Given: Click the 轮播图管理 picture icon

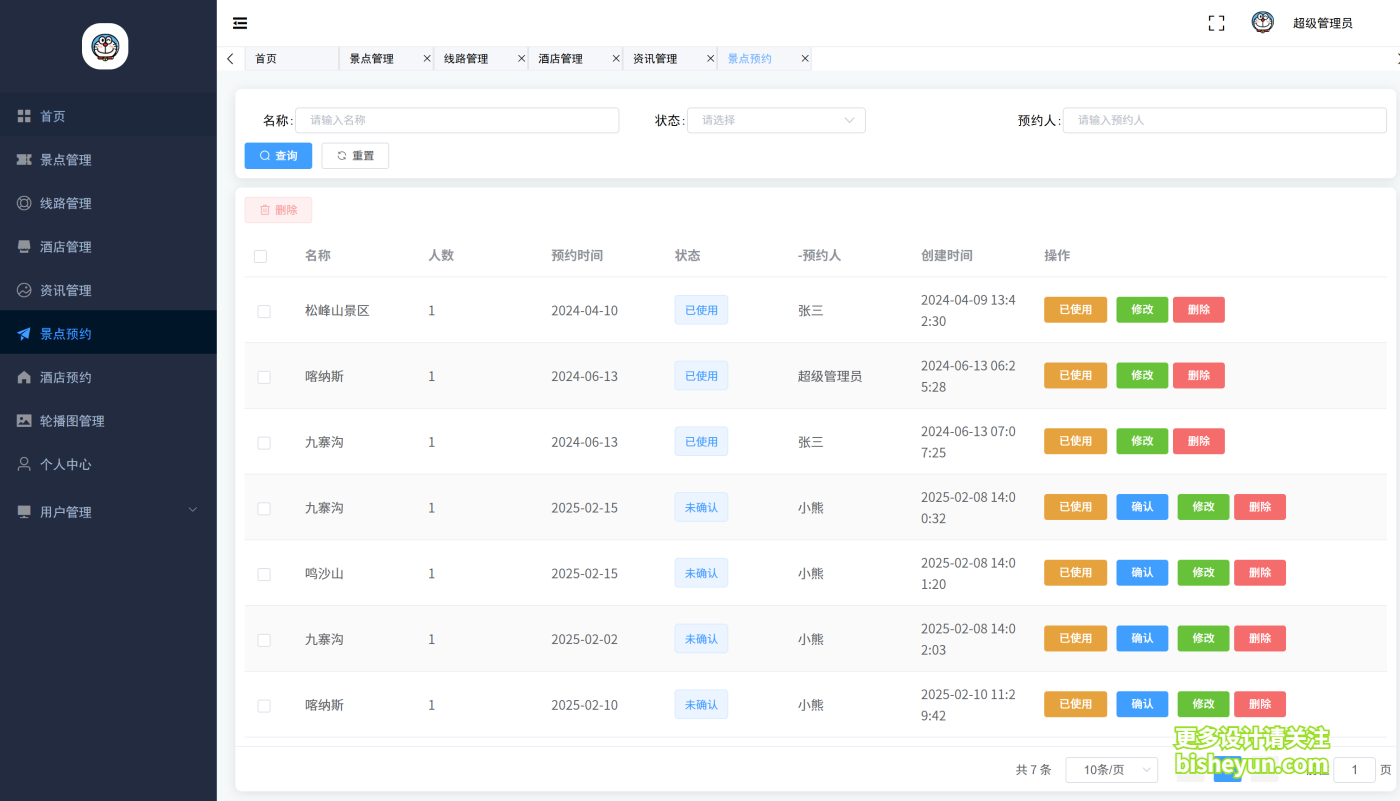Looking at the screenshot, I should tap(24, 421).
